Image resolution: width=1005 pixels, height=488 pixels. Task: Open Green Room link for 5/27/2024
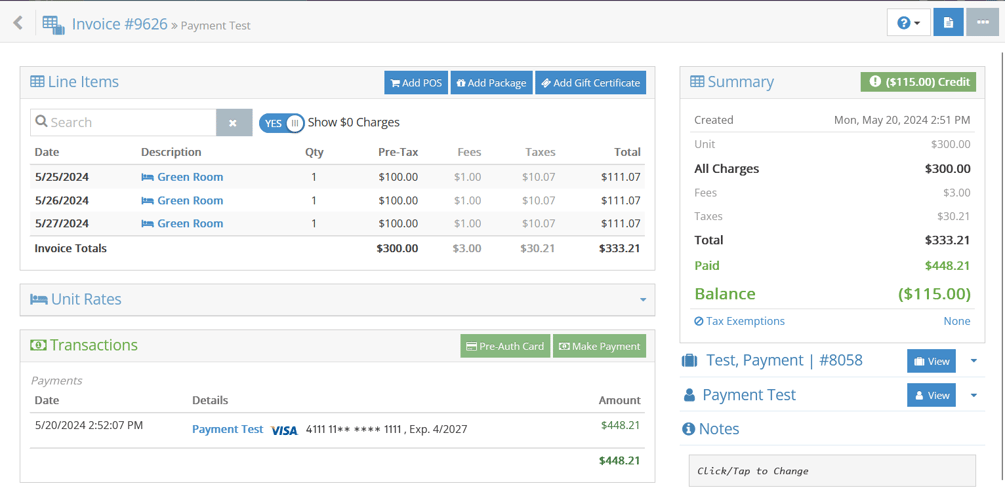pos(190,223)
